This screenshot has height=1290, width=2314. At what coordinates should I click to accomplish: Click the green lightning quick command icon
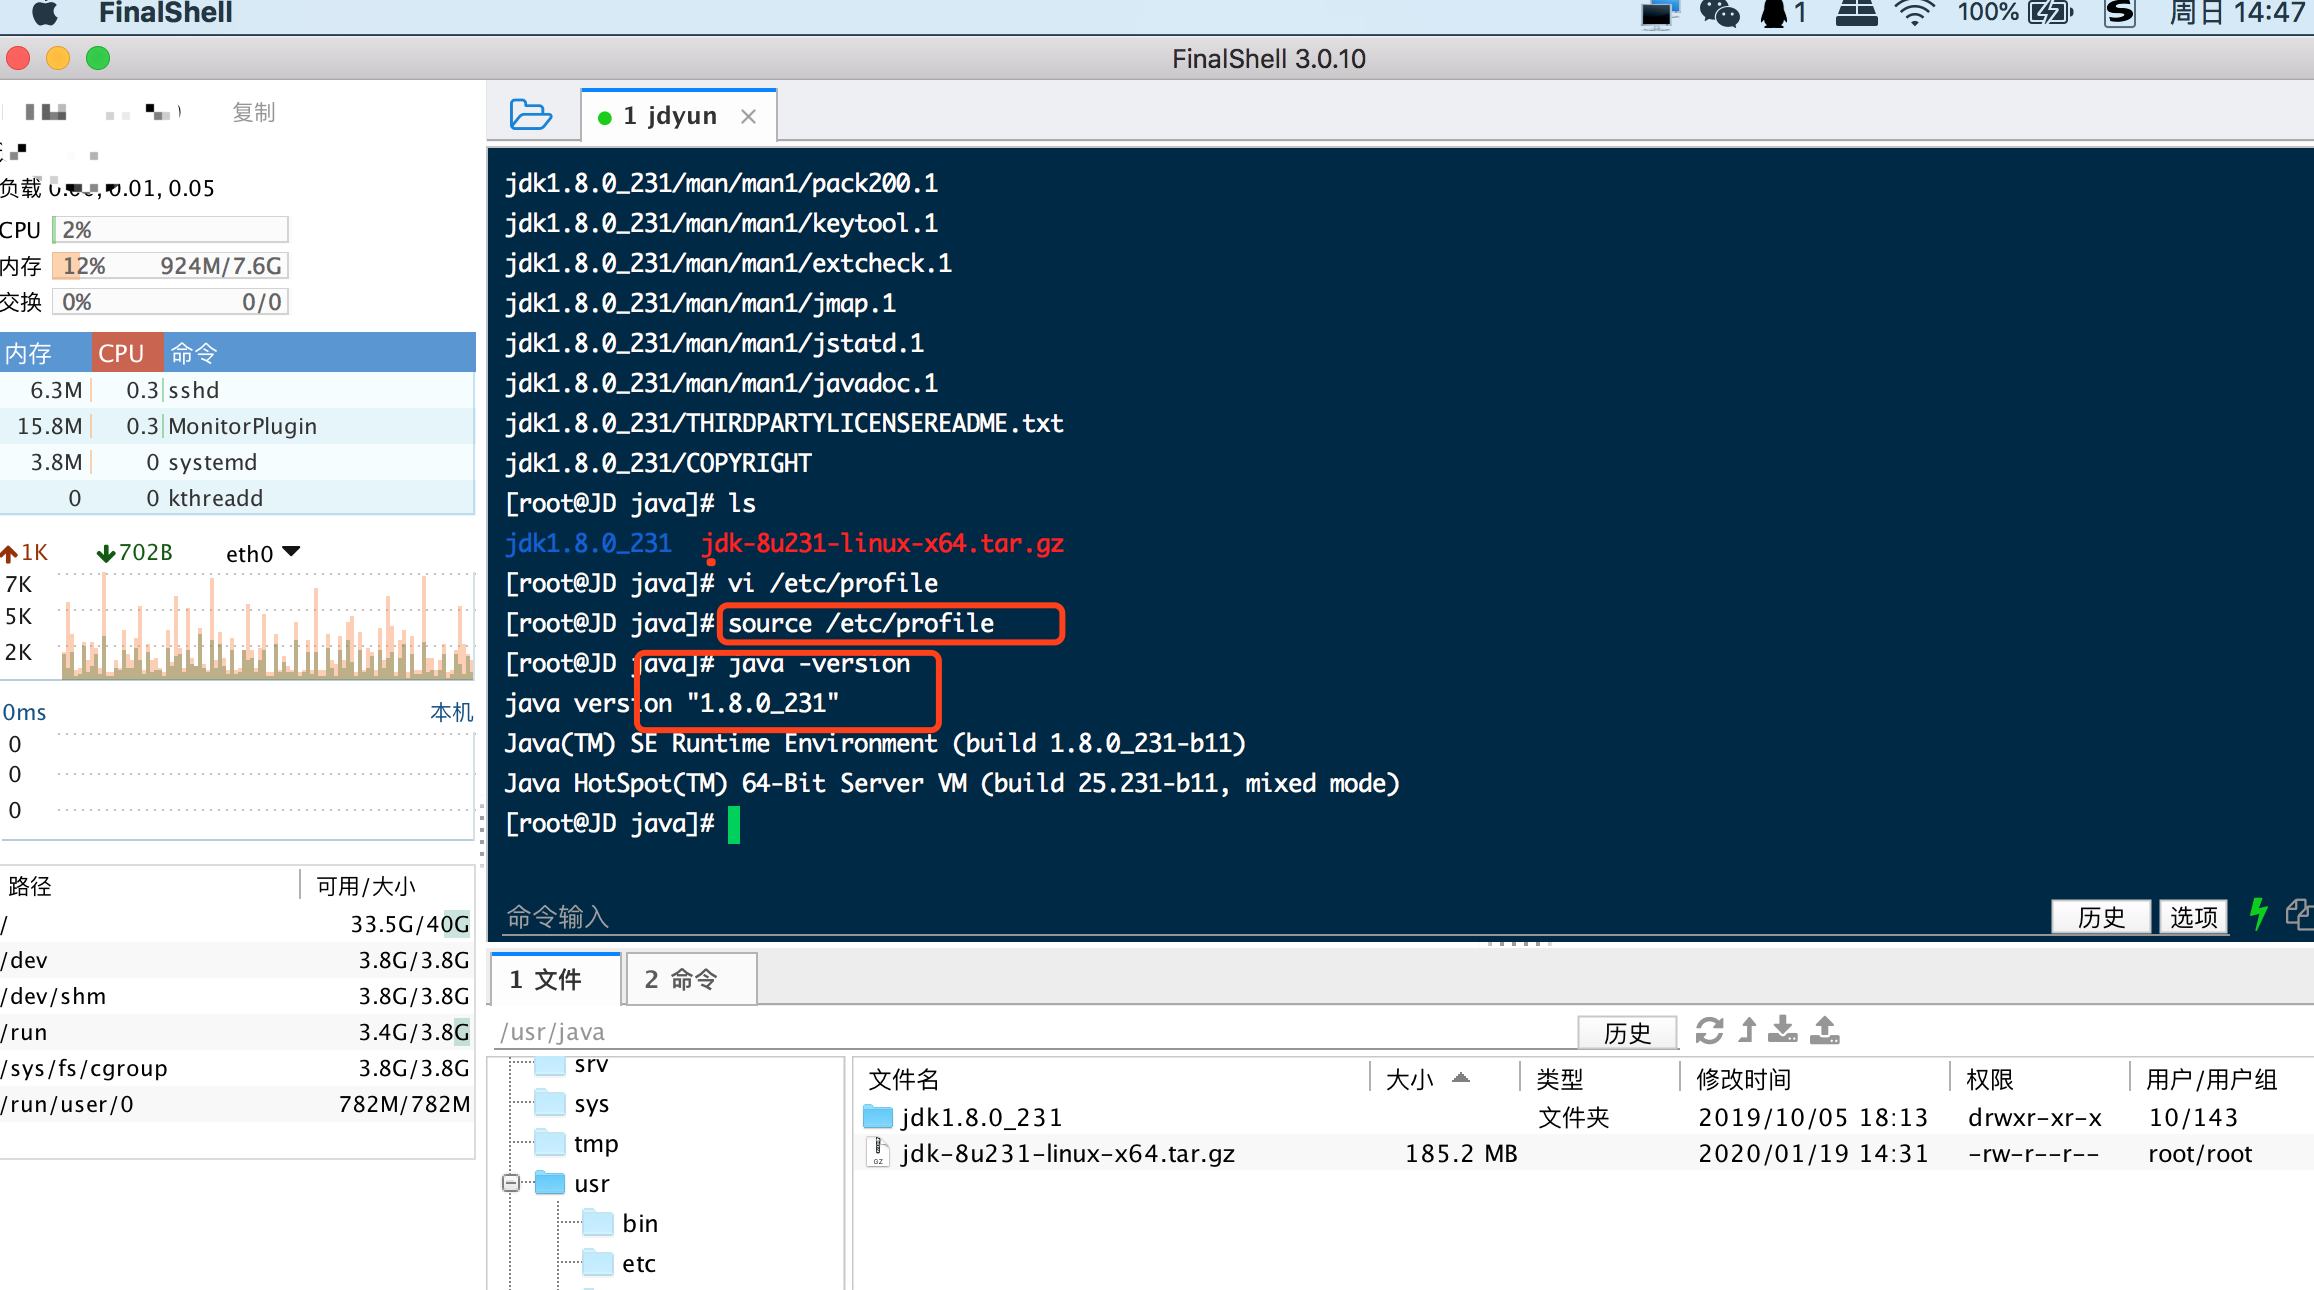coord(2258,914)
